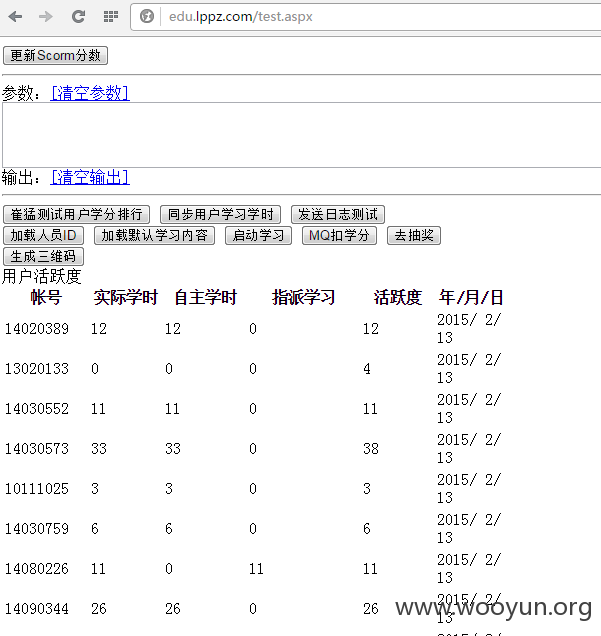This screenshot has width=601, height=636.
Task: Click the MQ扣学分 button
Action: click(339, 235)
